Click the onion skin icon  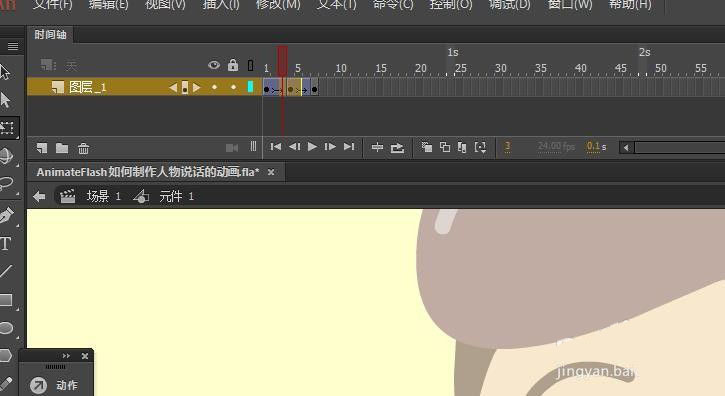(x=426, y=147)
